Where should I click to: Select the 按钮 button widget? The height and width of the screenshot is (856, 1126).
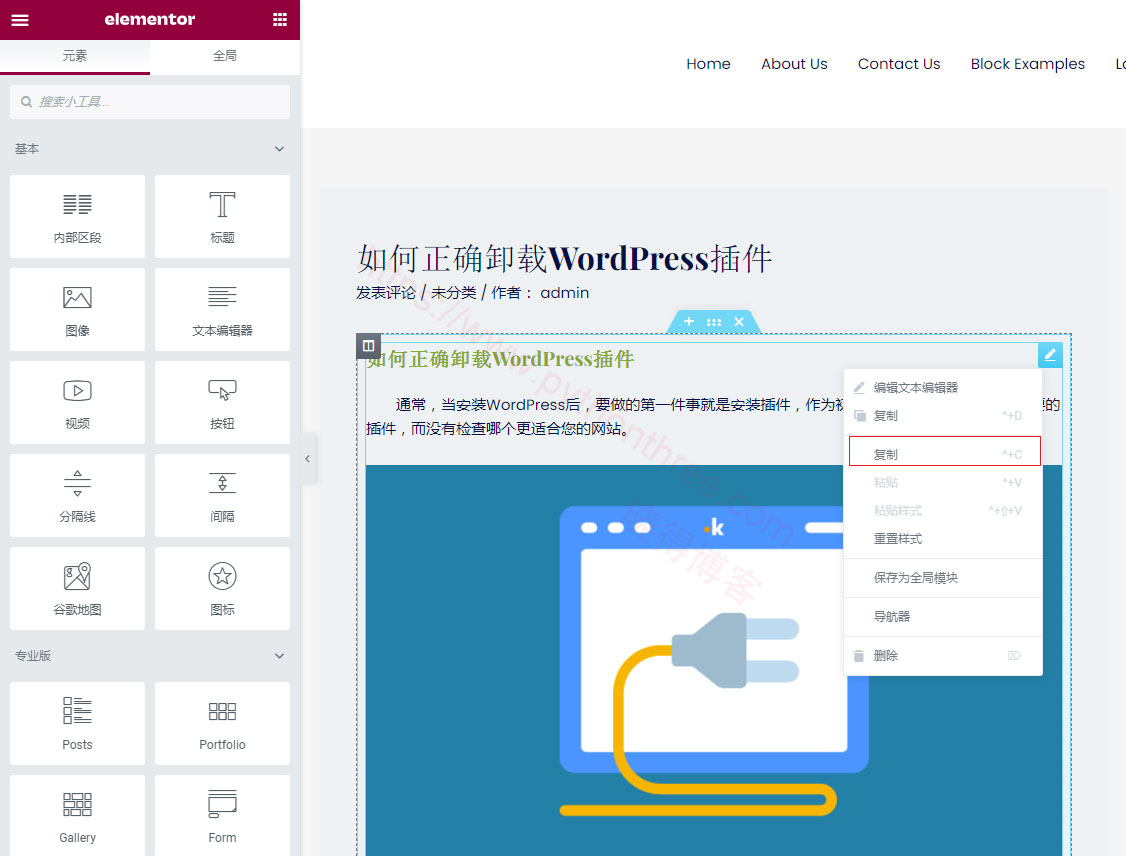point(223,402)
